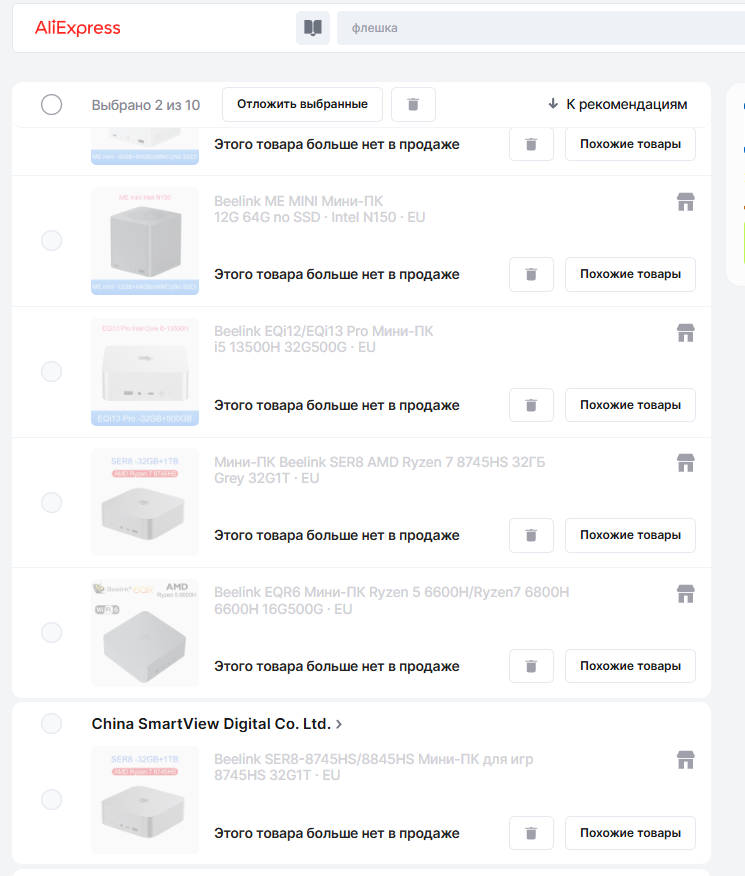Delete the Beelink EQi12/EQi13 Pro item

(531, 405)
